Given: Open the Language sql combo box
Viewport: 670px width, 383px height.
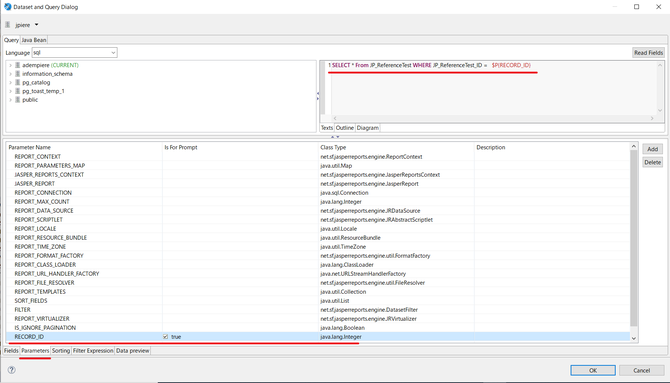Looking at the screenshot, I should (x=74, y=53).
